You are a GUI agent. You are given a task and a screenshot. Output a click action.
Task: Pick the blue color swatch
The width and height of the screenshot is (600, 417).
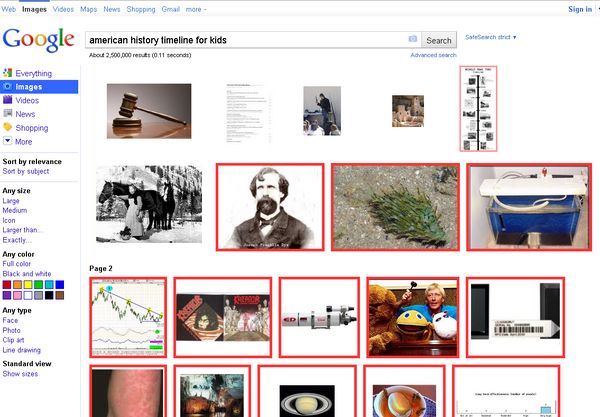[x=60, y=285]
